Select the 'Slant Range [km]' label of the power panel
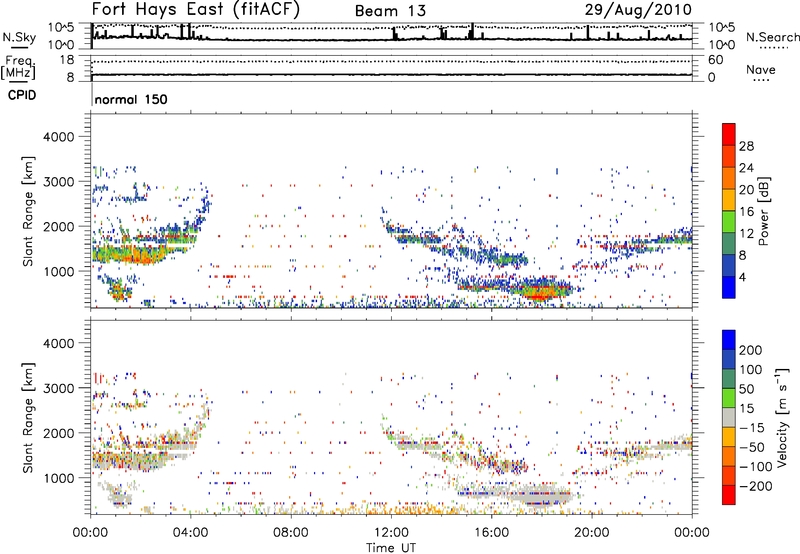This screenshot has height=554, width=800. click(28, 211)
